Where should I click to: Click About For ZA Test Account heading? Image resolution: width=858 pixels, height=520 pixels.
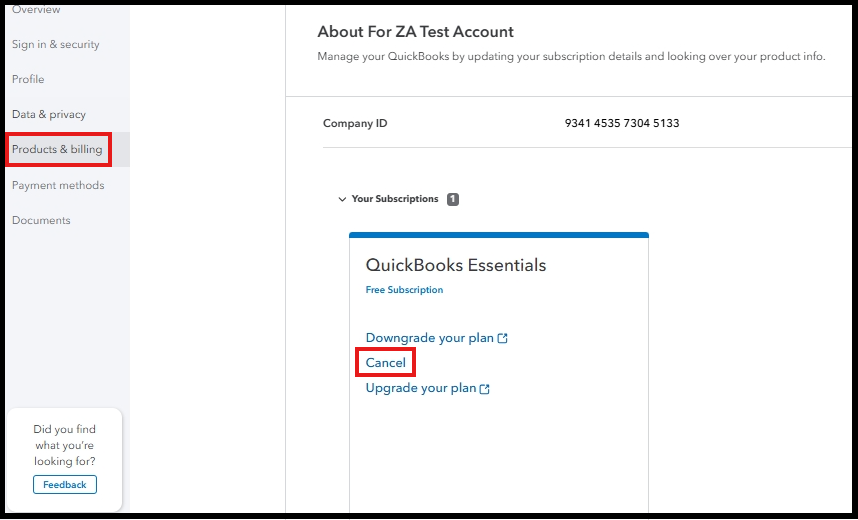click(x=415, y=32)
